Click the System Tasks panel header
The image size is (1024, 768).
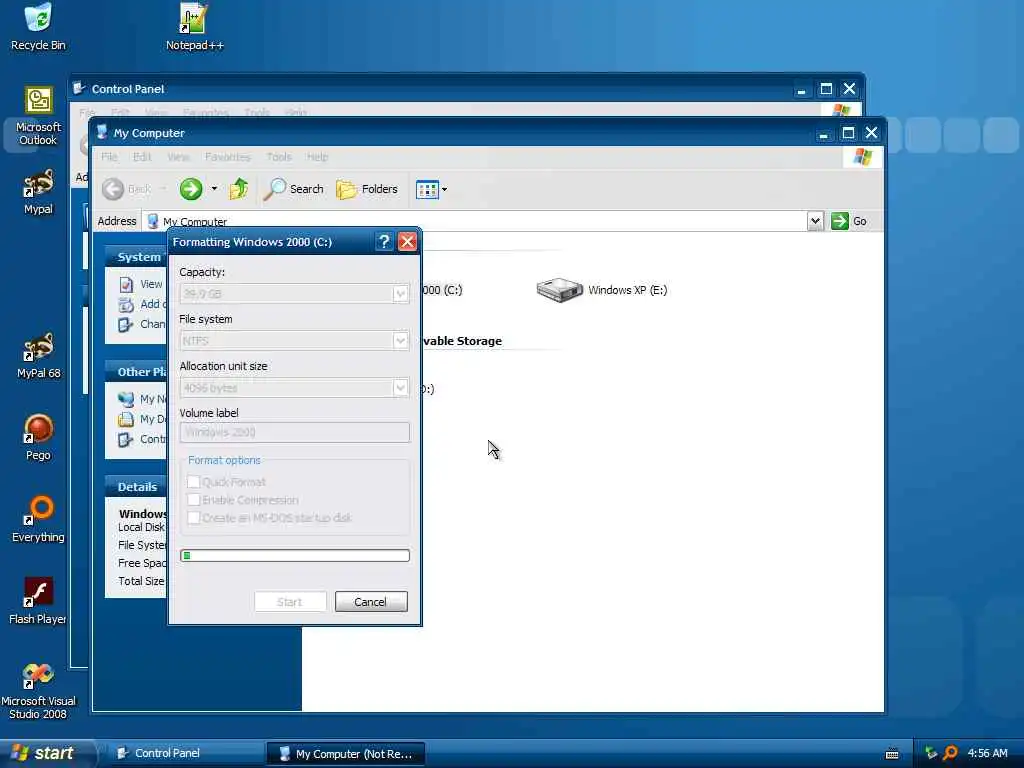coord(136,257)
